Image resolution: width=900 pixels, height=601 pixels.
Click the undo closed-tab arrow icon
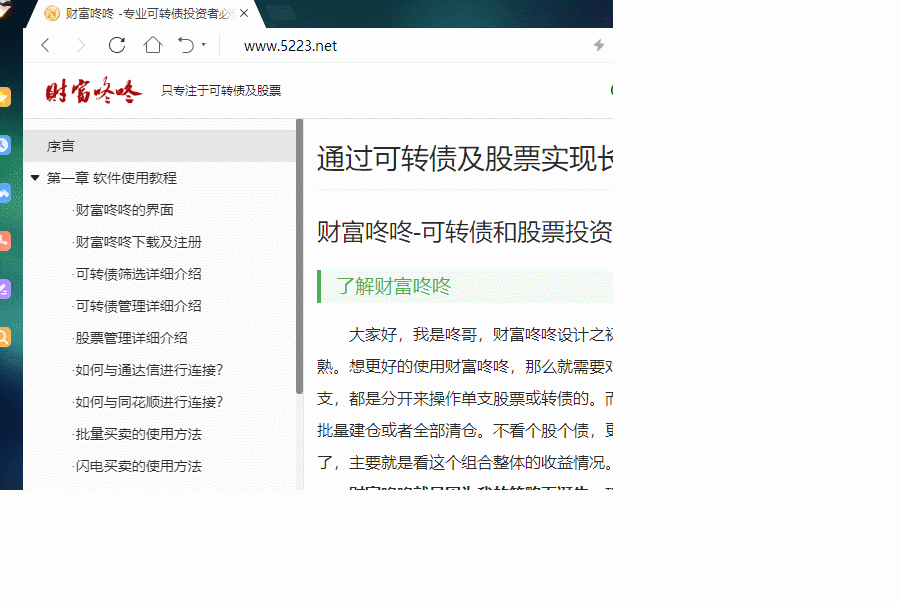click(186, 45)
